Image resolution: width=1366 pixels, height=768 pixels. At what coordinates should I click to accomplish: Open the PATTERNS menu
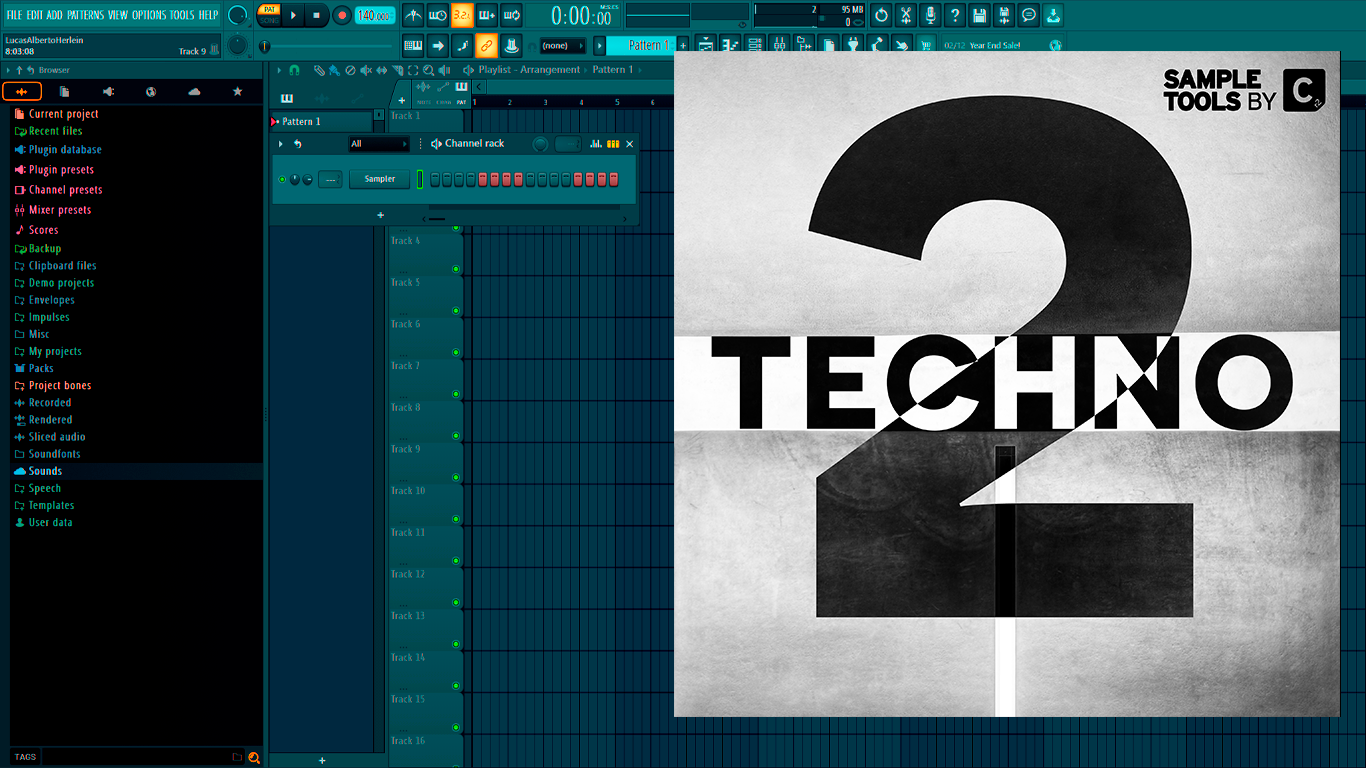(85, 15)
